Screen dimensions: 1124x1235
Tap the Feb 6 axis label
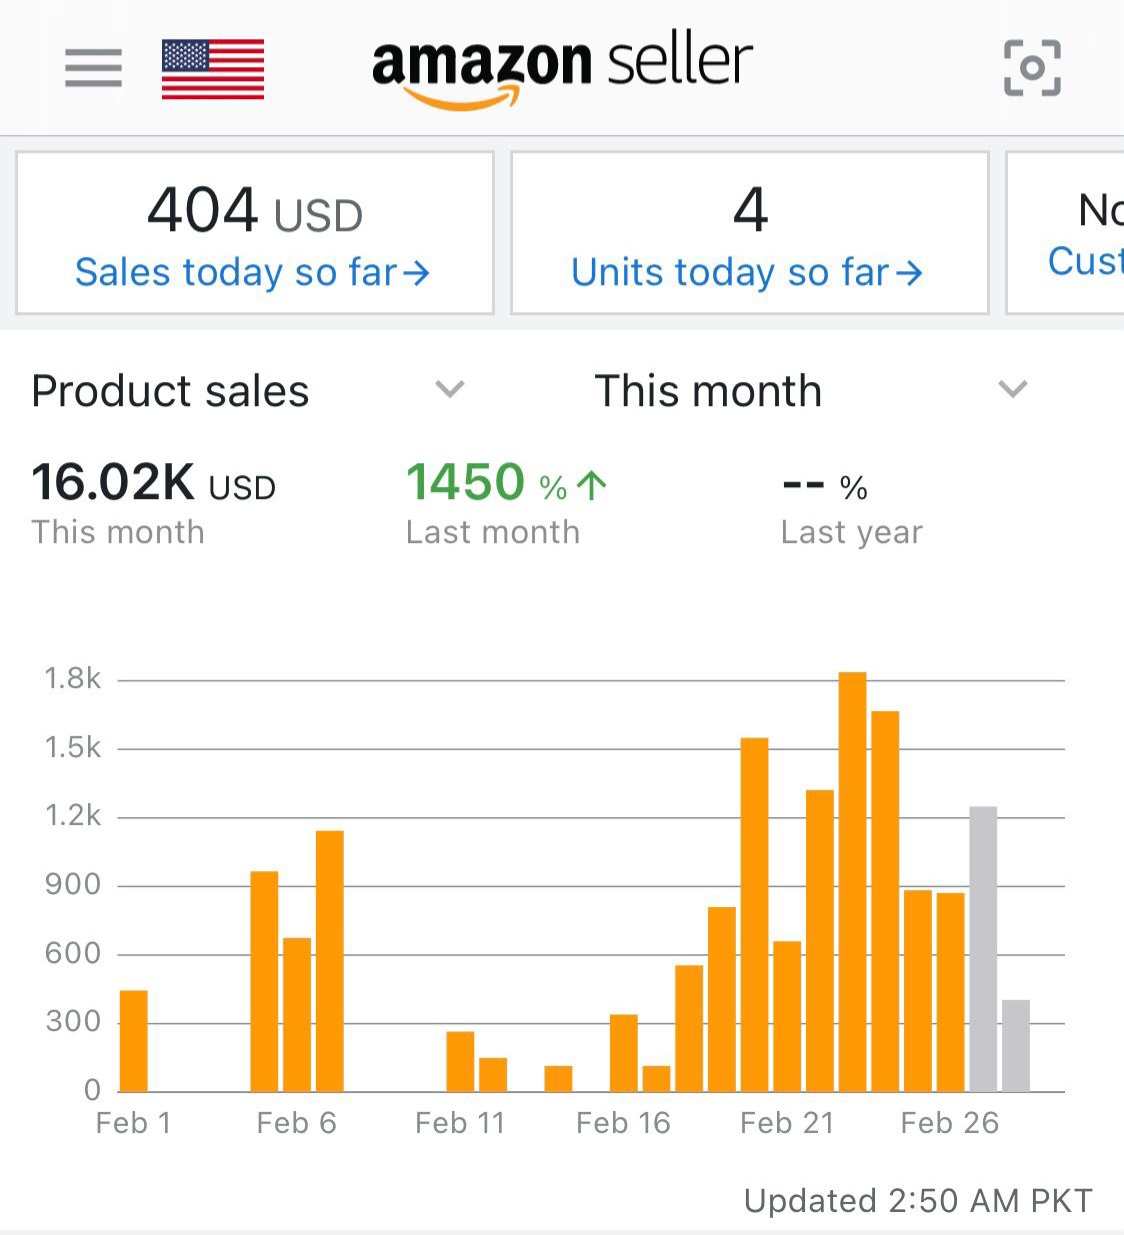click(x=296, y=1123)
